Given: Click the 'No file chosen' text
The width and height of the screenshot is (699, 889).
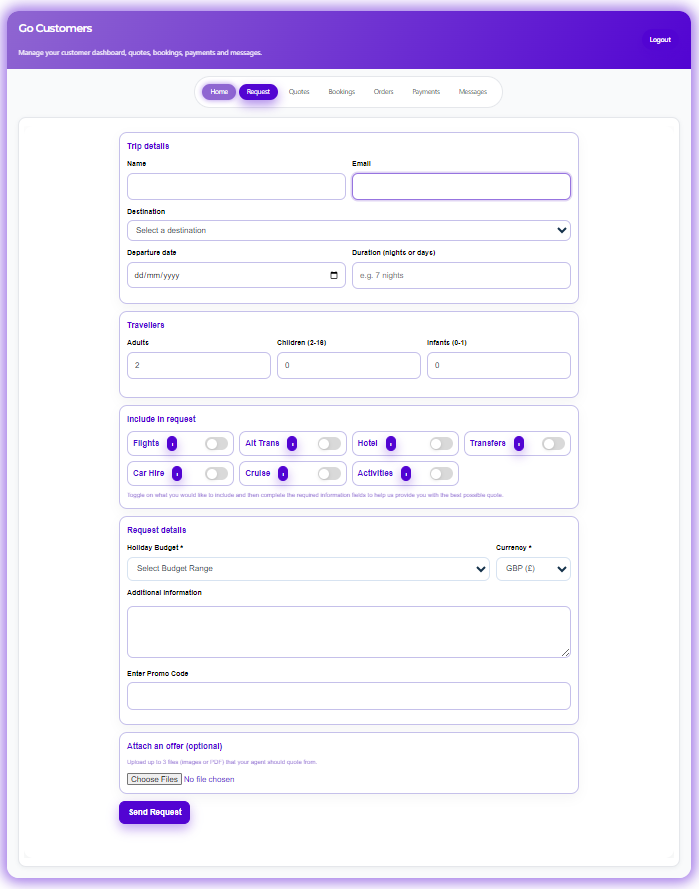Looking at the screenshot, I should click(209, 780).
